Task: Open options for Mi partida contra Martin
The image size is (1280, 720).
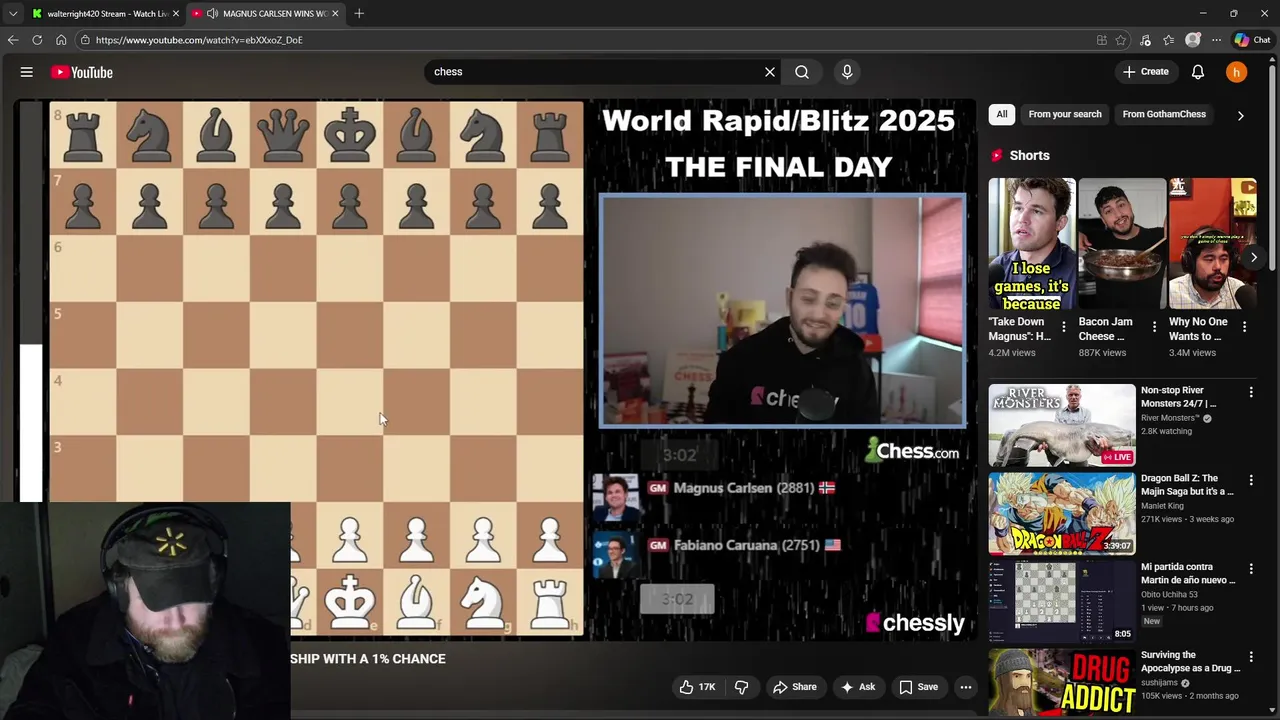Action: point(1251,568)
